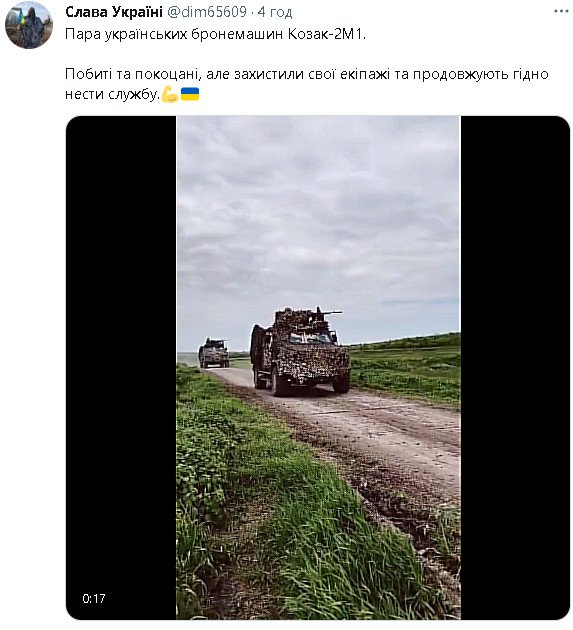Click the Ukrainian flag emoji

pos(190,94)
